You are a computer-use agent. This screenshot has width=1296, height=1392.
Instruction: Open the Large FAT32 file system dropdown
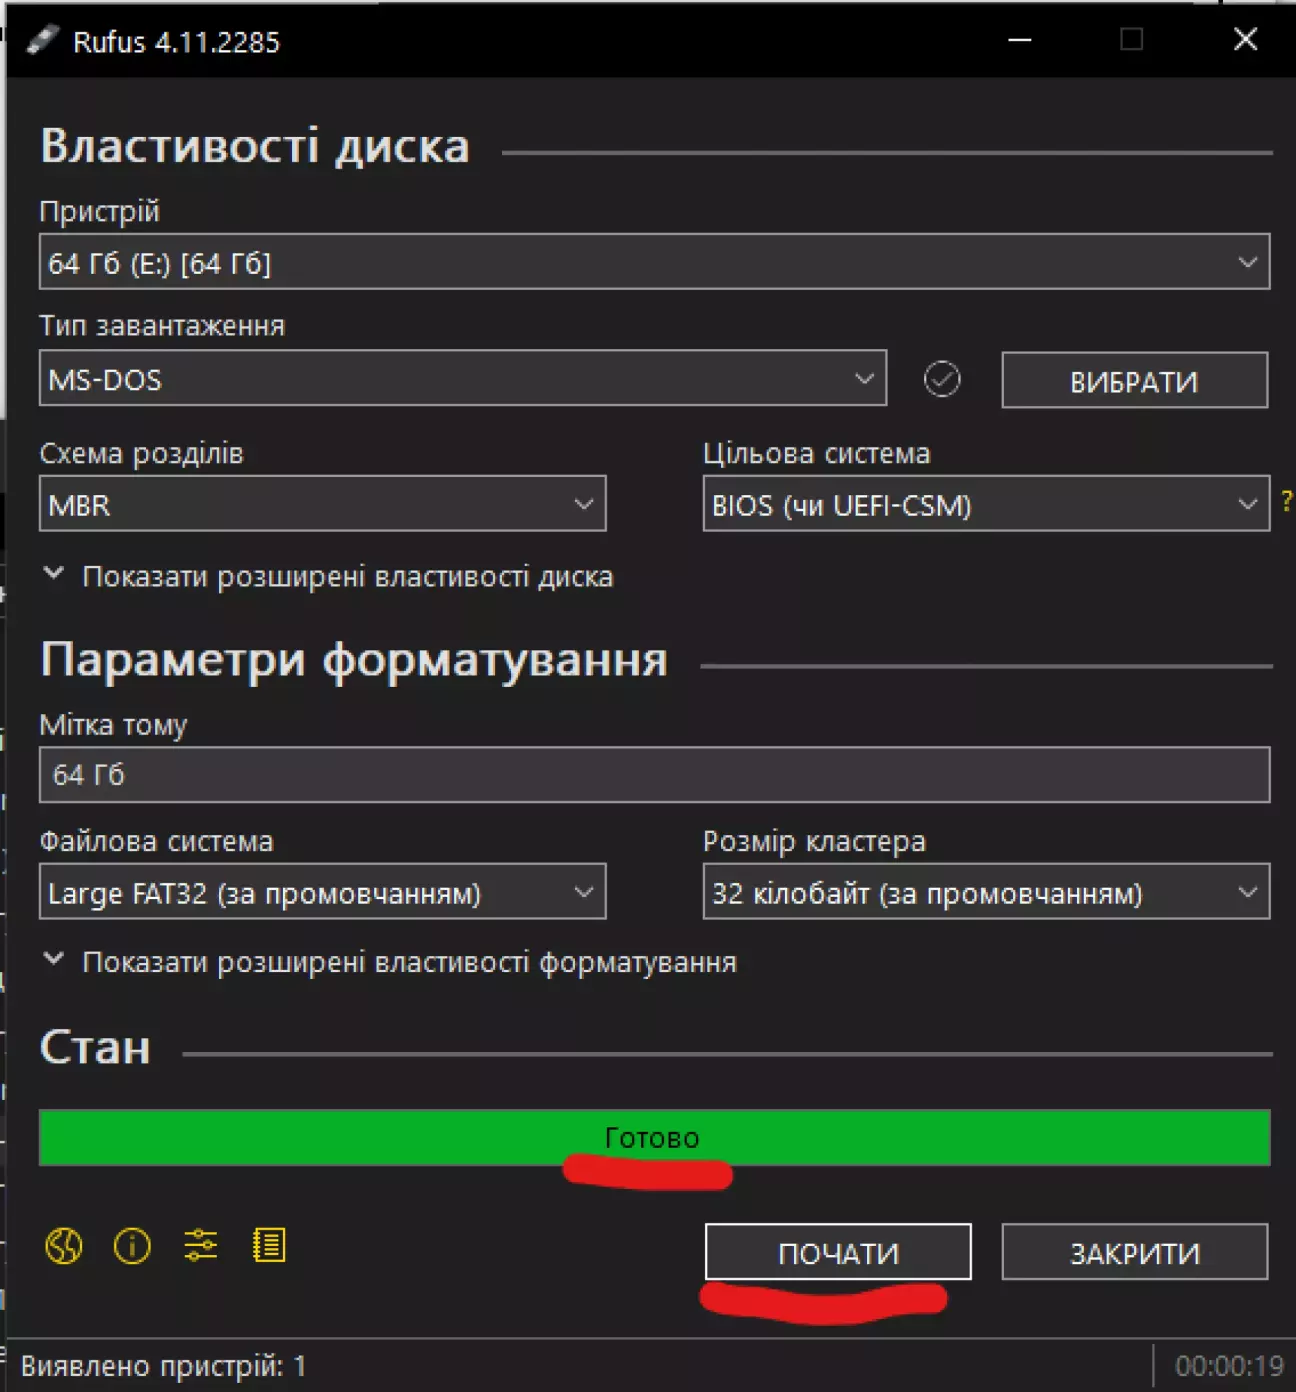click(x=322, y=892)
